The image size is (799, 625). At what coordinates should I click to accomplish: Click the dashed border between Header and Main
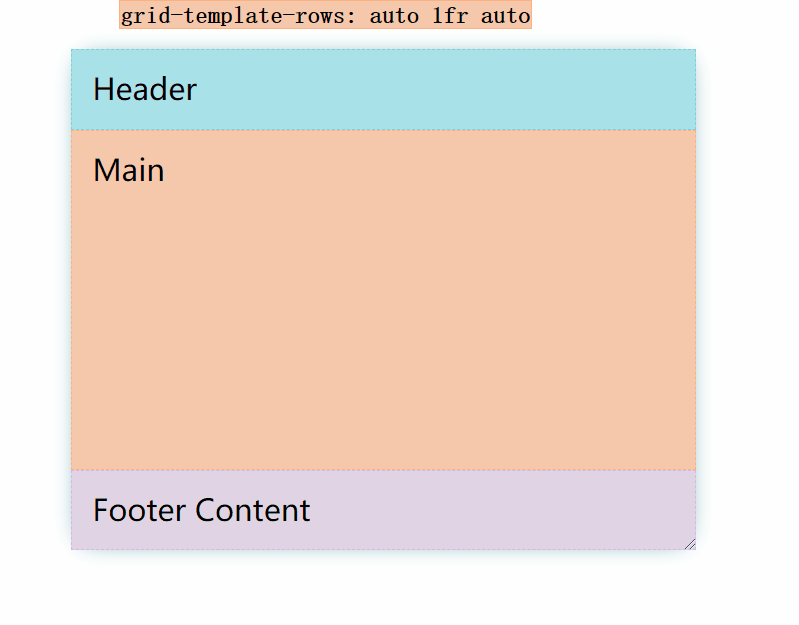coord(383,130)
